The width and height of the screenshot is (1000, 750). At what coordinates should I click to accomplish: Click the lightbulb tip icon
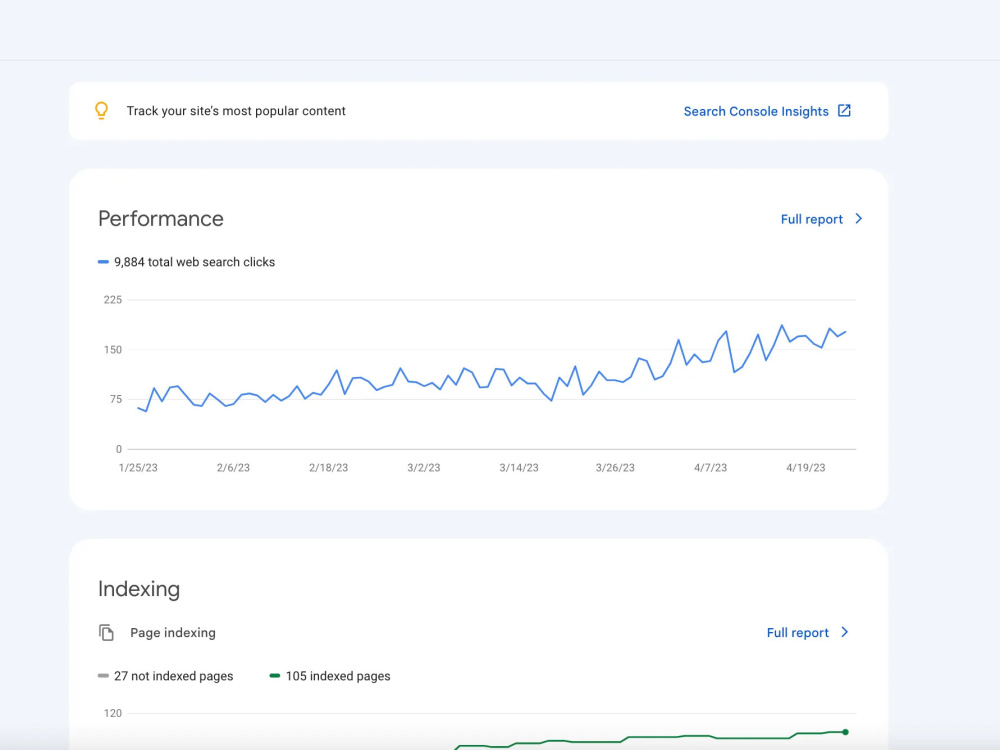coord(101,111)
